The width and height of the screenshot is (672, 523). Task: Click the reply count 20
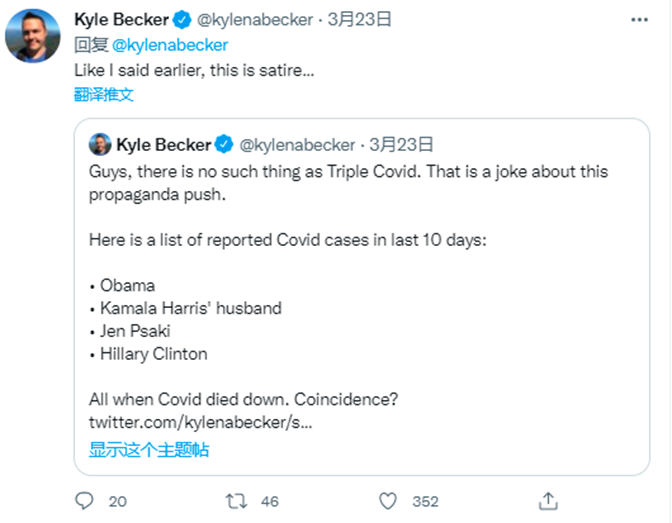click(x=118, y=501)
